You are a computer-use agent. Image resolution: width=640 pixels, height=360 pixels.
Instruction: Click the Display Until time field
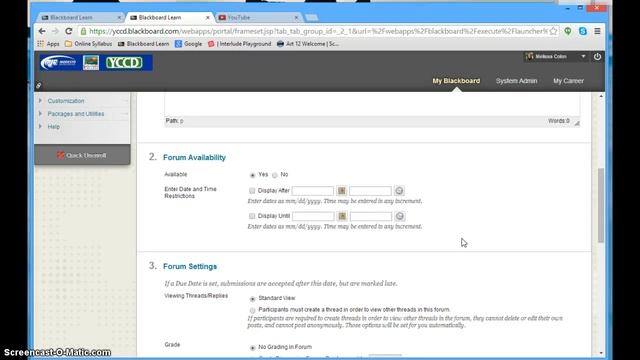click(371, 216)
